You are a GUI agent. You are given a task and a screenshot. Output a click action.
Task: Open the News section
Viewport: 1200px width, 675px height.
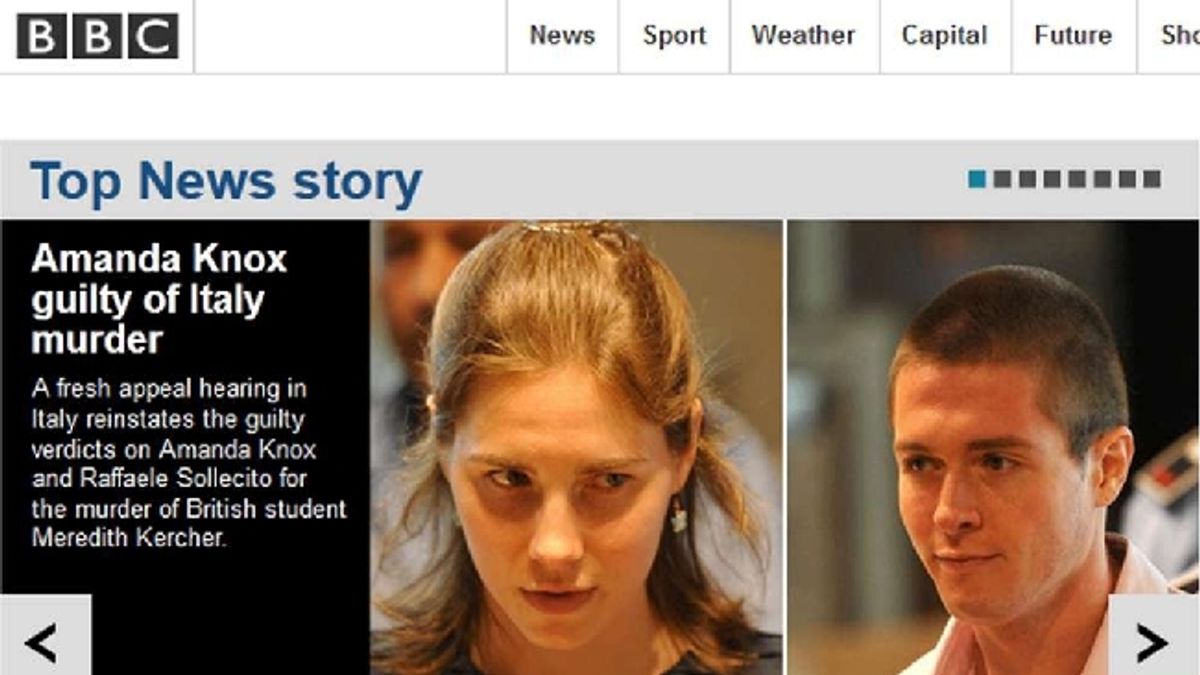coord(562,36)
